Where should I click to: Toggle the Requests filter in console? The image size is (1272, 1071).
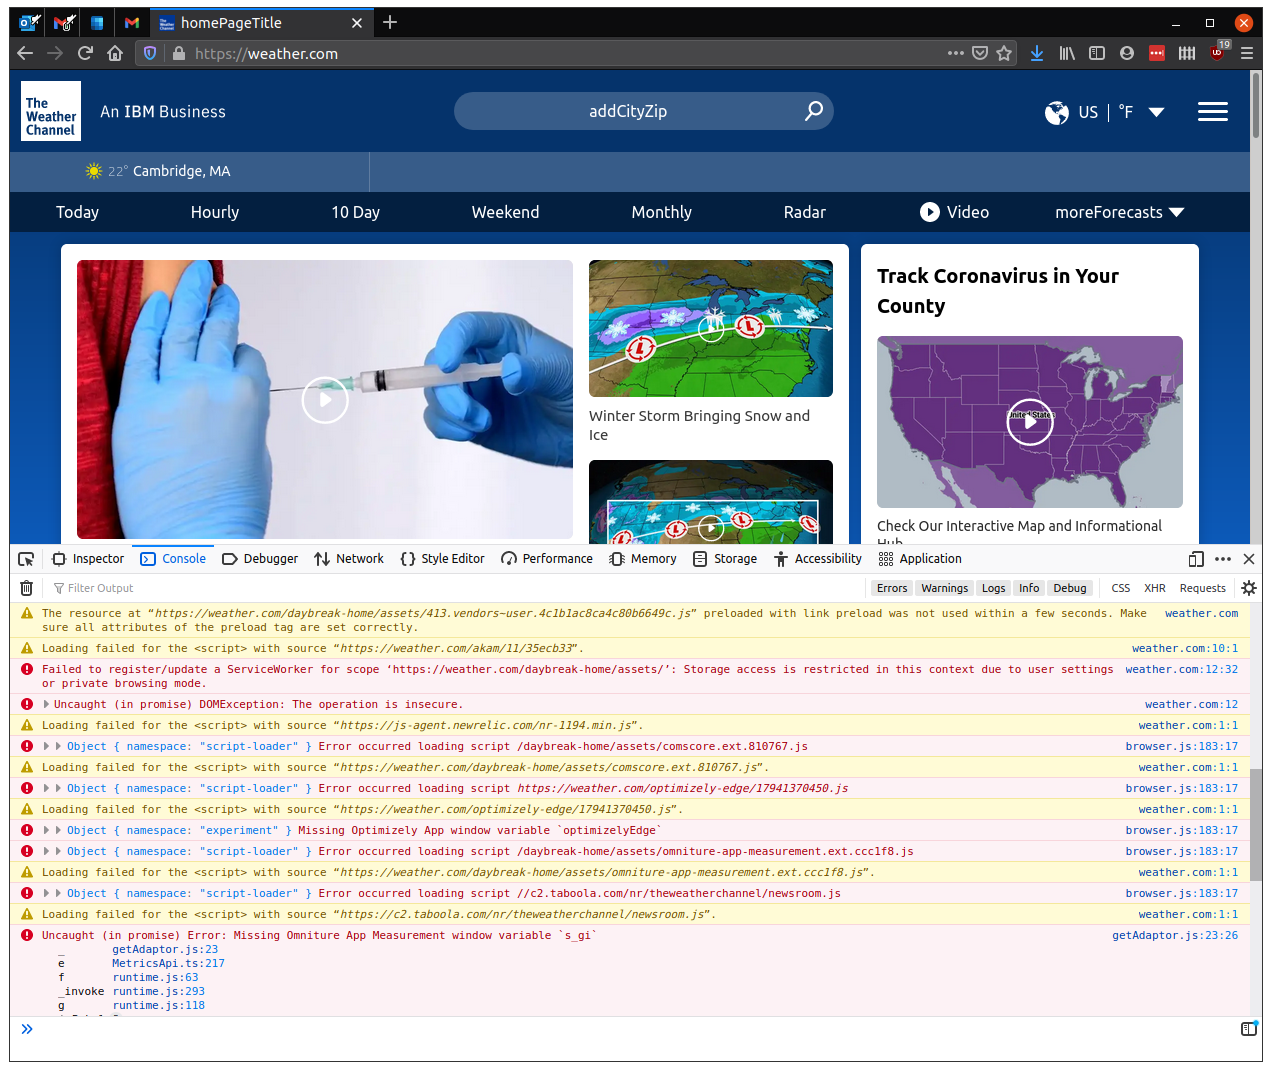(1202, 588)
